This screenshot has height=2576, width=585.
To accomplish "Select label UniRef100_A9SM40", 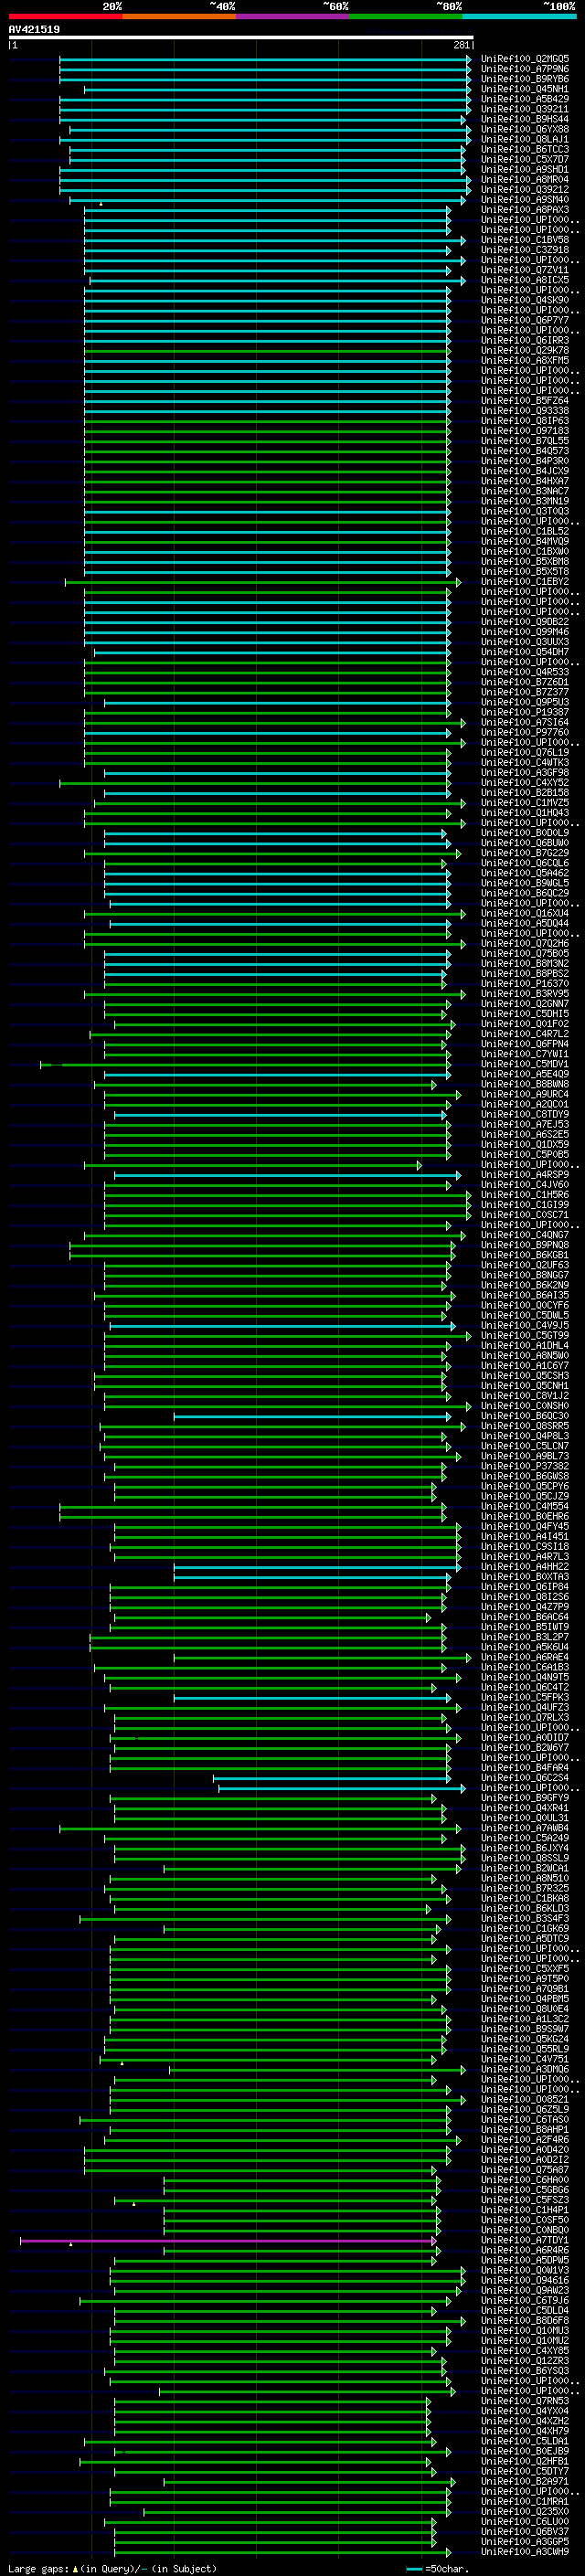I will pos(525,200).
